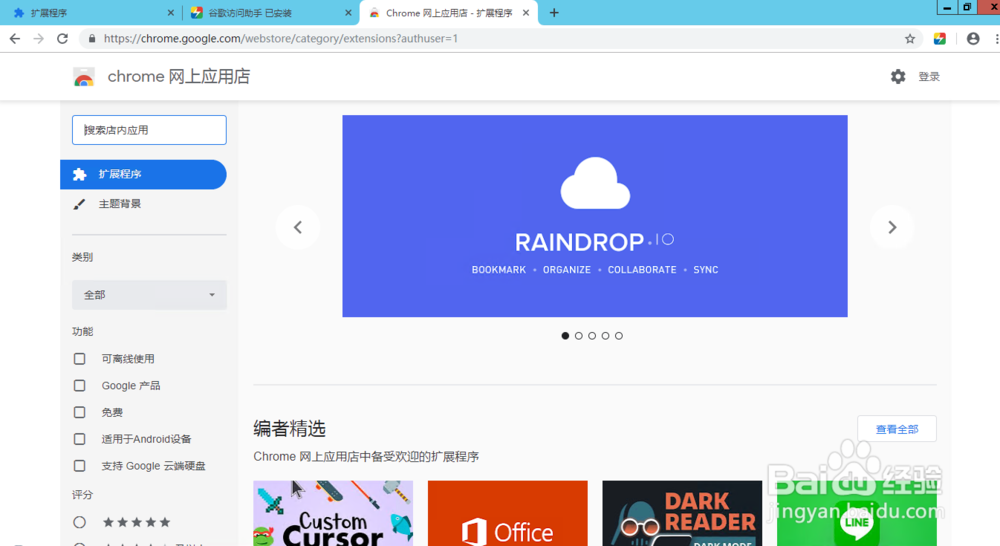
Task: Select the Chrome 网上应用店 tab
Action: coord(449,13)
